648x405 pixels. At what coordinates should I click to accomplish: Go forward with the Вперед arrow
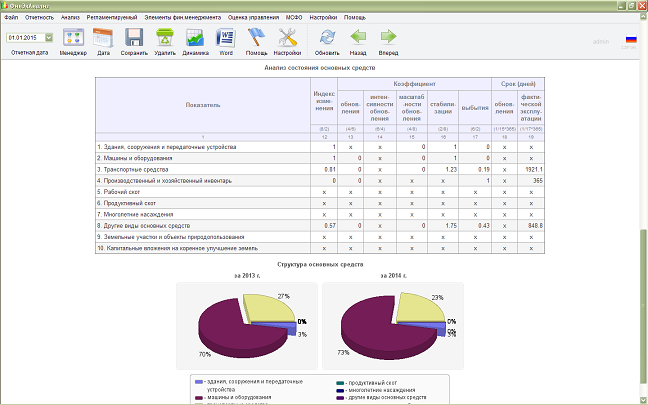point(388,37)
